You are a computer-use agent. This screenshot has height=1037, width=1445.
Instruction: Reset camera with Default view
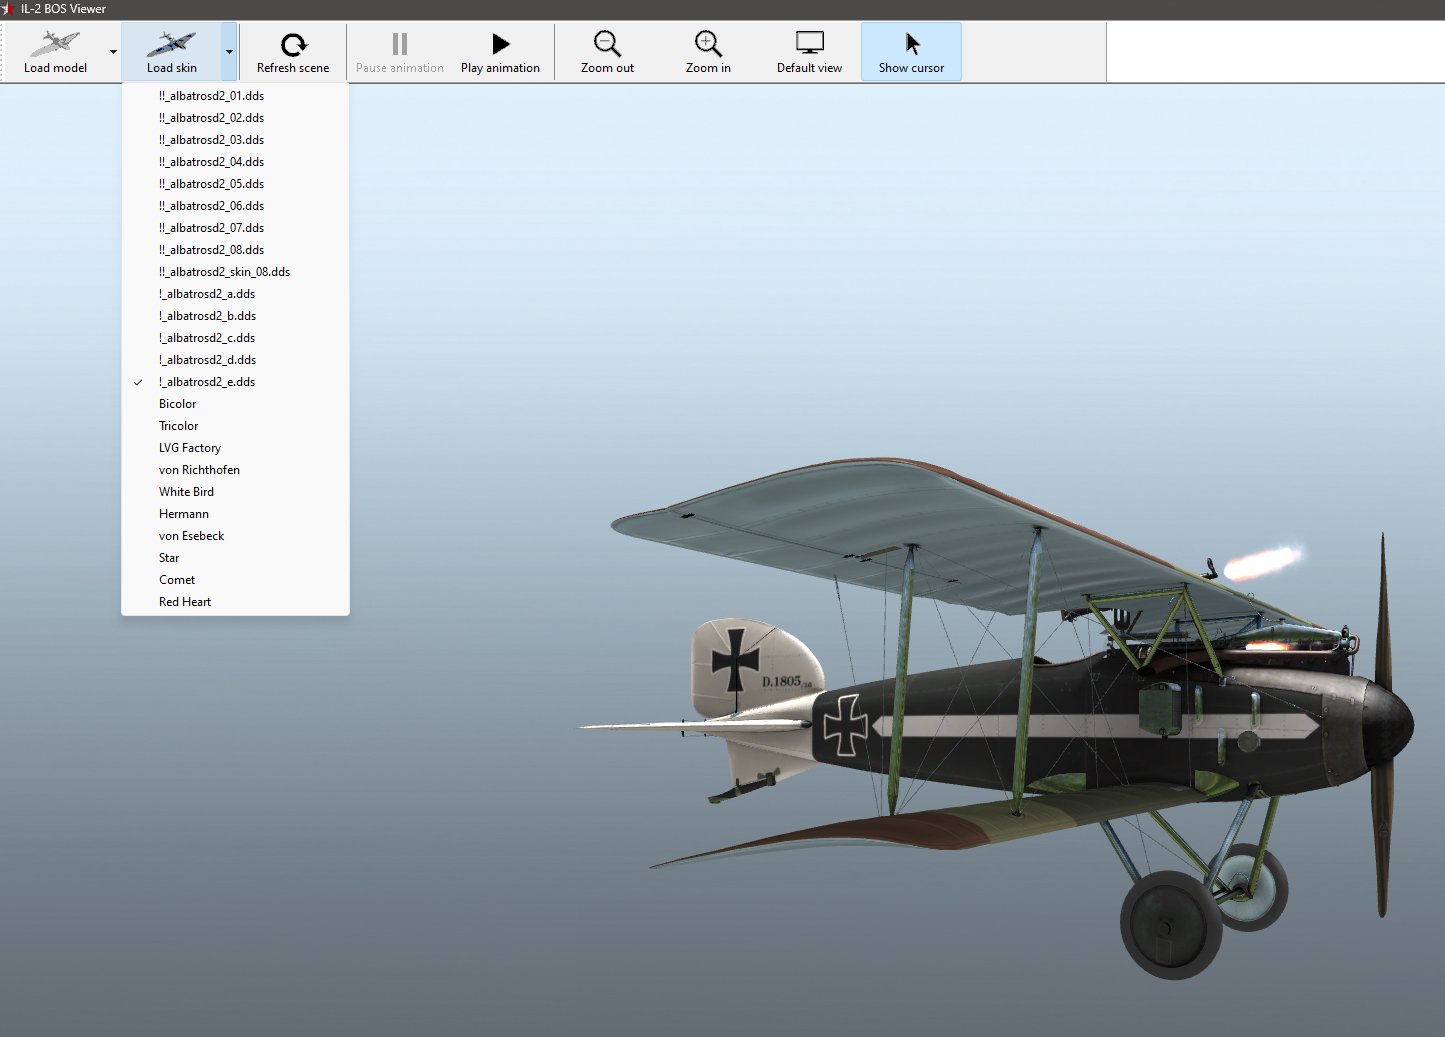[x=809, y=52]
